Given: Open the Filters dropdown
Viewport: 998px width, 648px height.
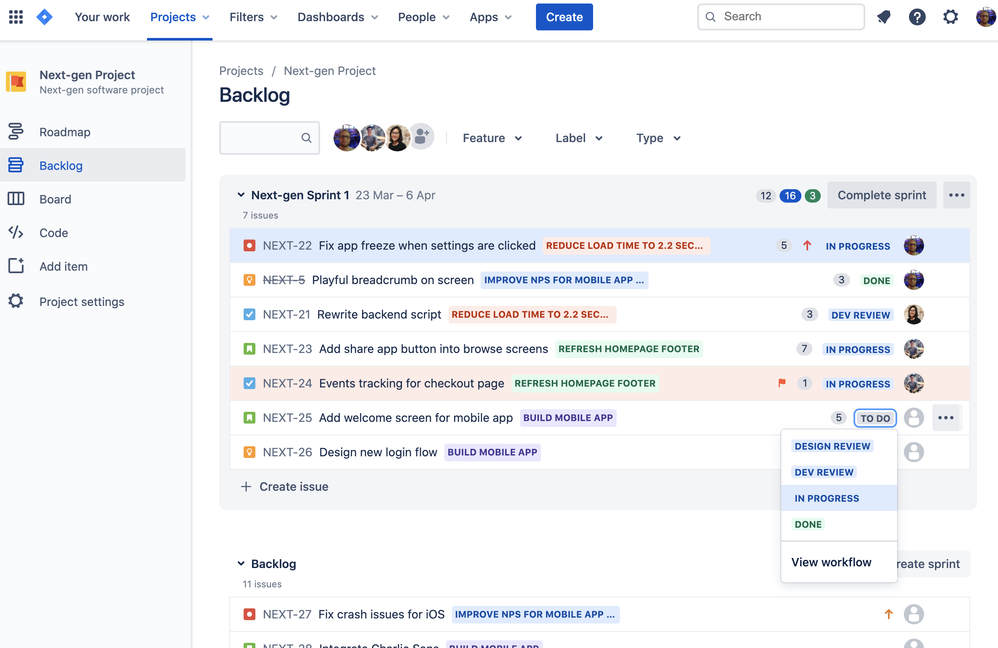Looking at the screenshot, I should [x=253, y=17].
